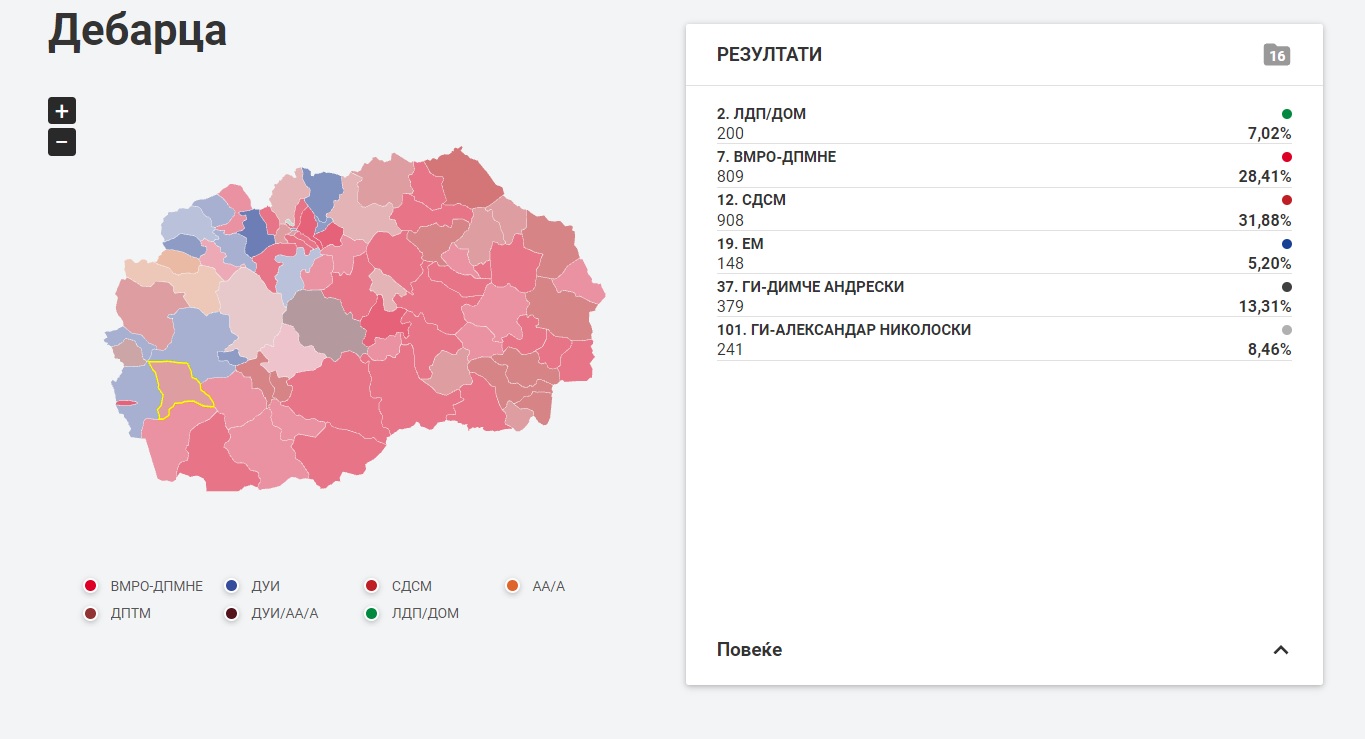Click ДУИ/АА/А legend dark dot
This screenshot has height=739, width=1365.
(x=232, y=613)
